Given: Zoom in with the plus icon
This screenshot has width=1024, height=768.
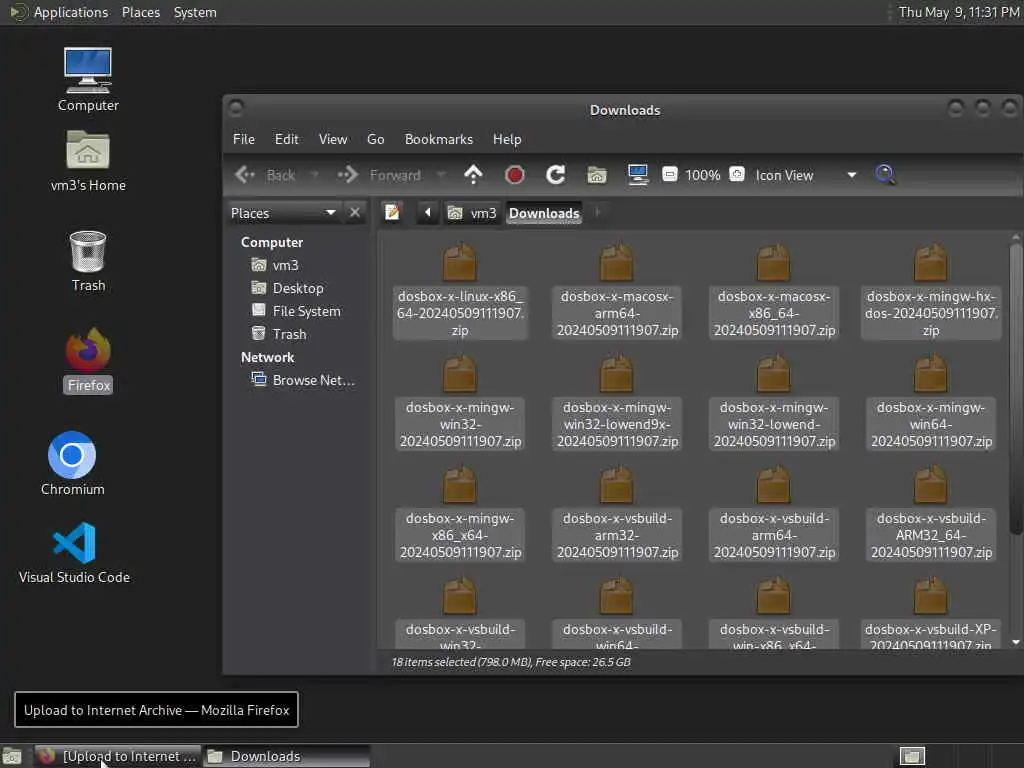Looking at the screenshot, I should [737, 174].
